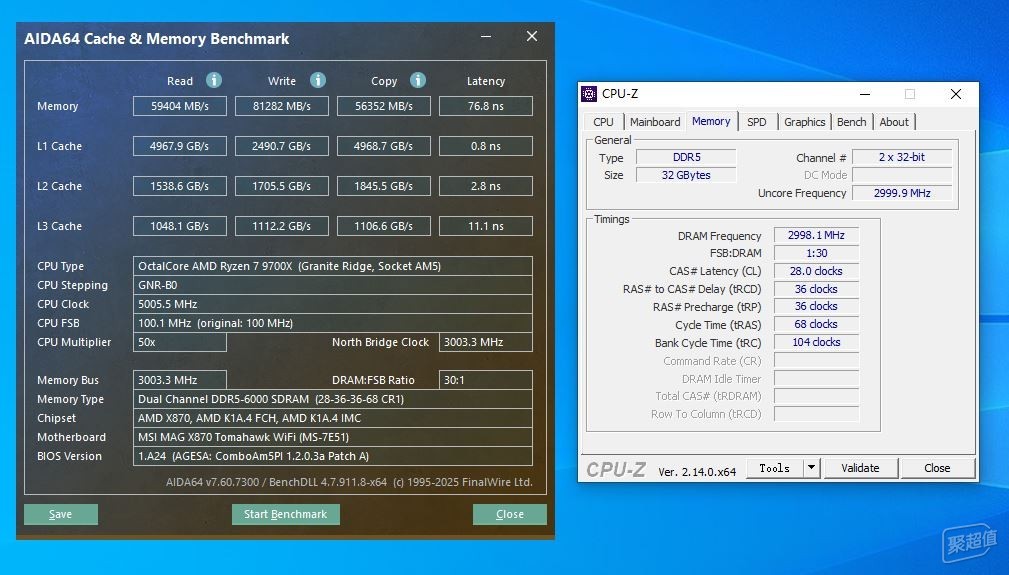
Task: Switch to the CPU tab in CPU-Z
Action: coord(603,122)
